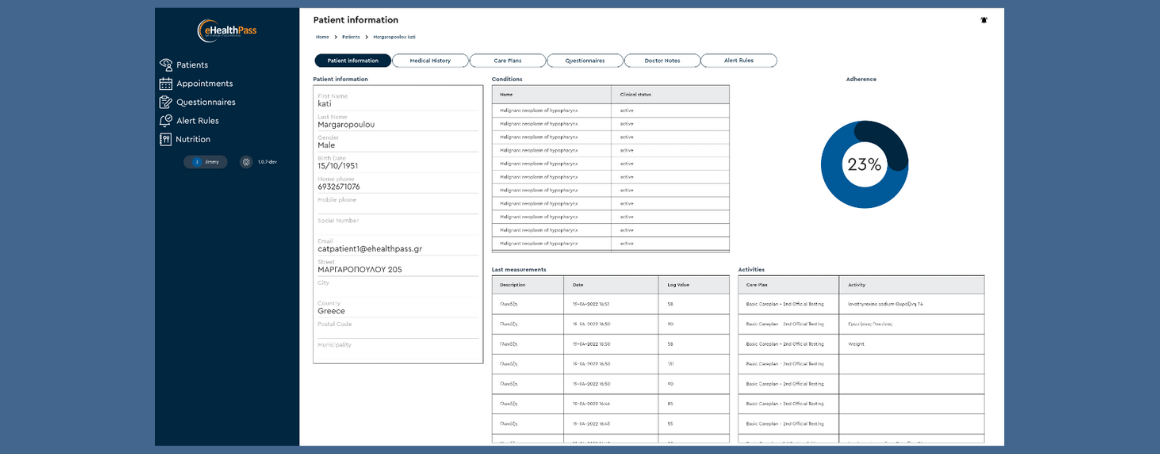Open the Jimmy user profile chip
The width and height of the screenshot is (1160, 454).
[x=206, y=162]
